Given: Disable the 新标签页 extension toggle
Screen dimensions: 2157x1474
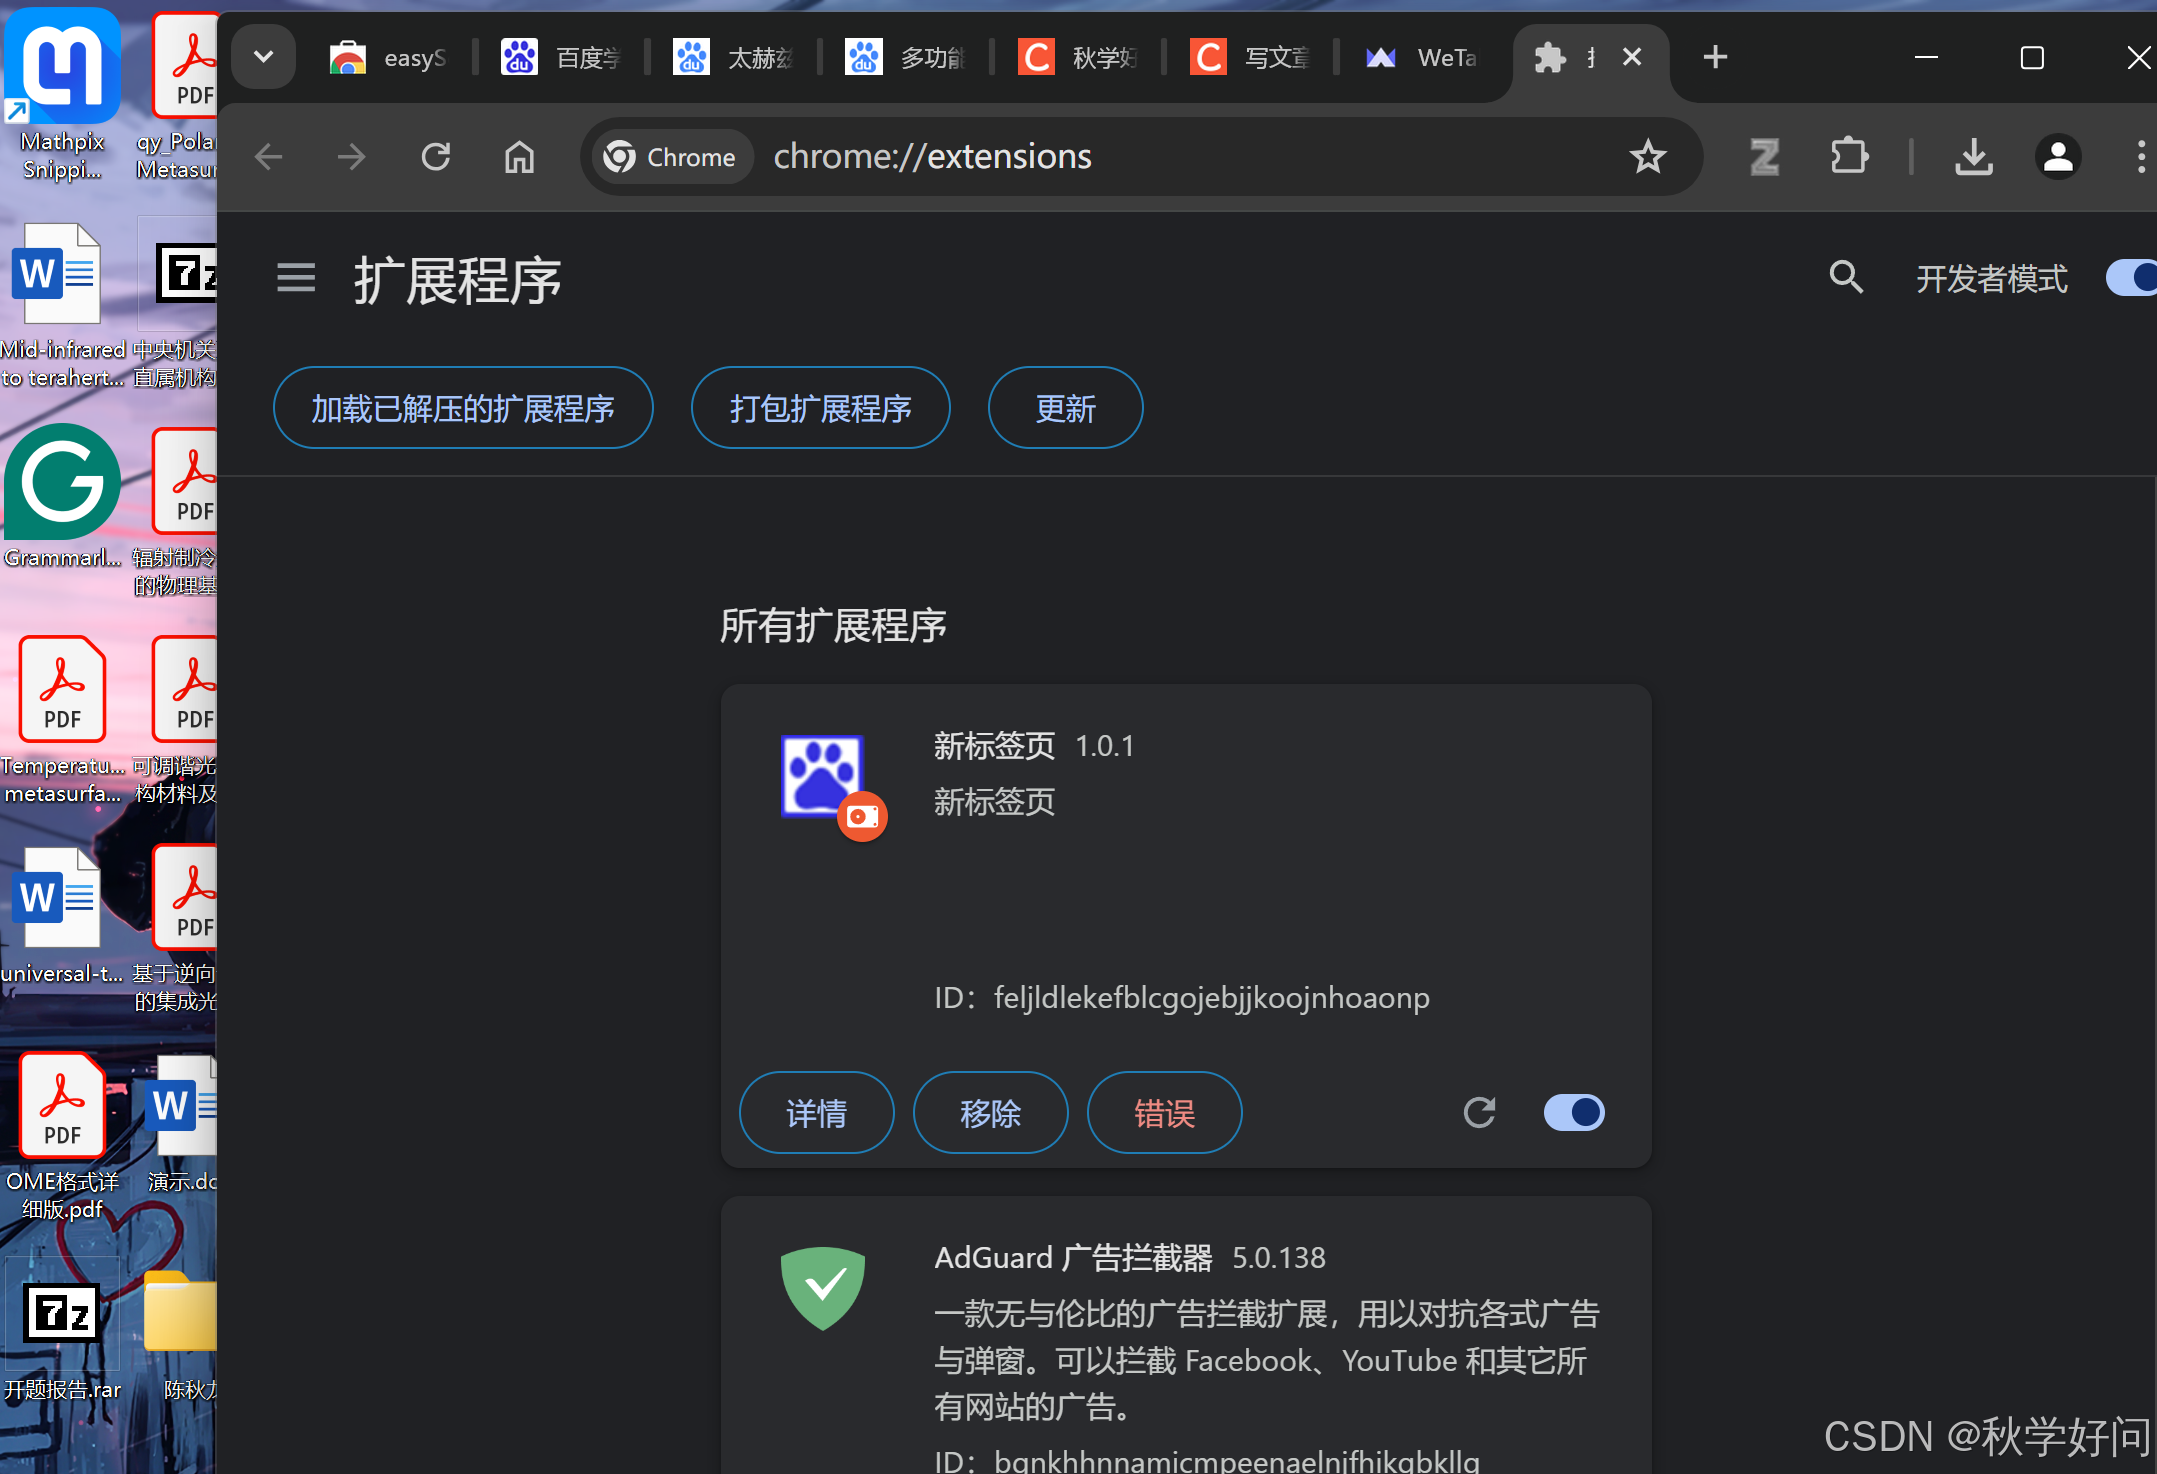Looking at the screenshot, I should tap(1573, 1112).
